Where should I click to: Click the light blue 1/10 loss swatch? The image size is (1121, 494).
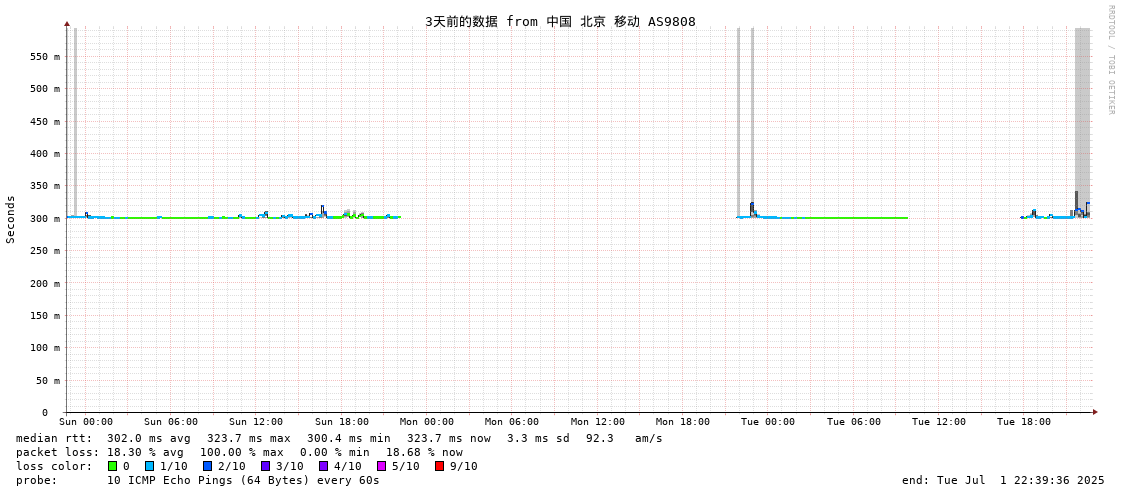pyautogui.click(x=149, y=466)
